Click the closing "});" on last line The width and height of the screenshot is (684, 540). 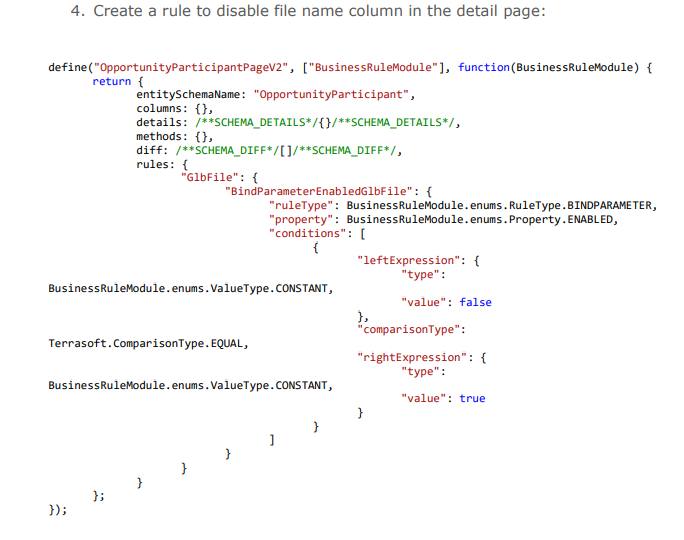(x=58, y=510)
